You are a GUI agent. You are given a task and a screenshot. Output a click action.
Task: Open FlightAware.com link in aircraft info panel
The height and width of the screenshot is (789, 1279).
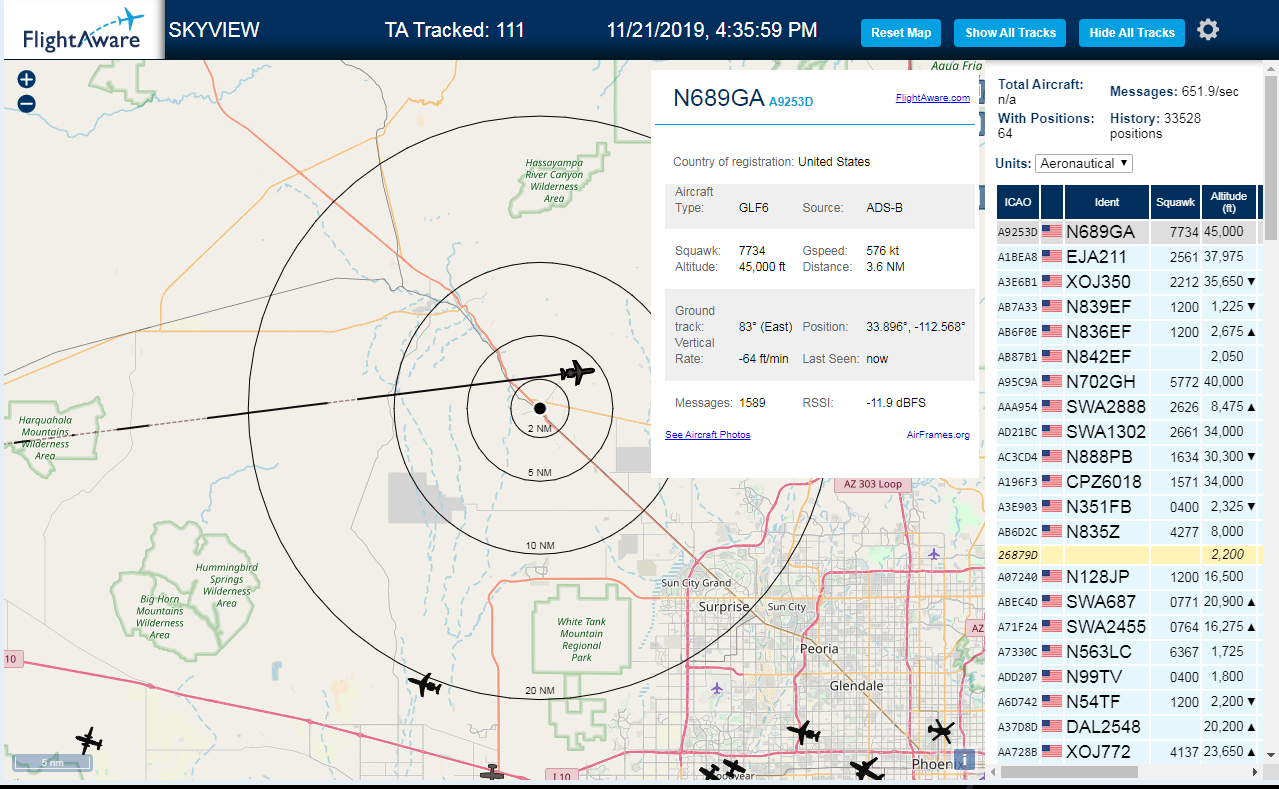pyautogui.click(x=933, y=98)
